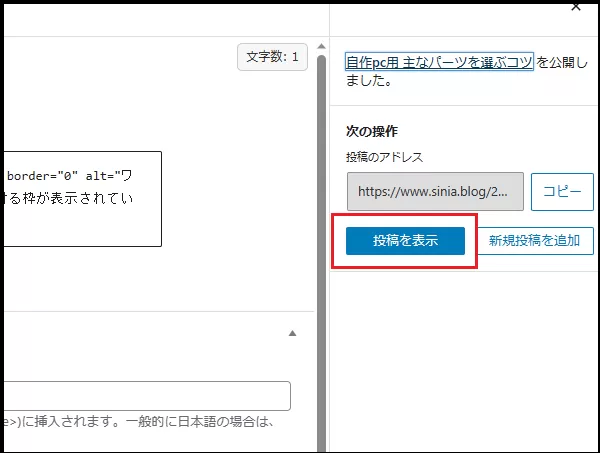Click the 投稿のアドレス label
This screenshot has width=600, height=453.
(385, 157)
